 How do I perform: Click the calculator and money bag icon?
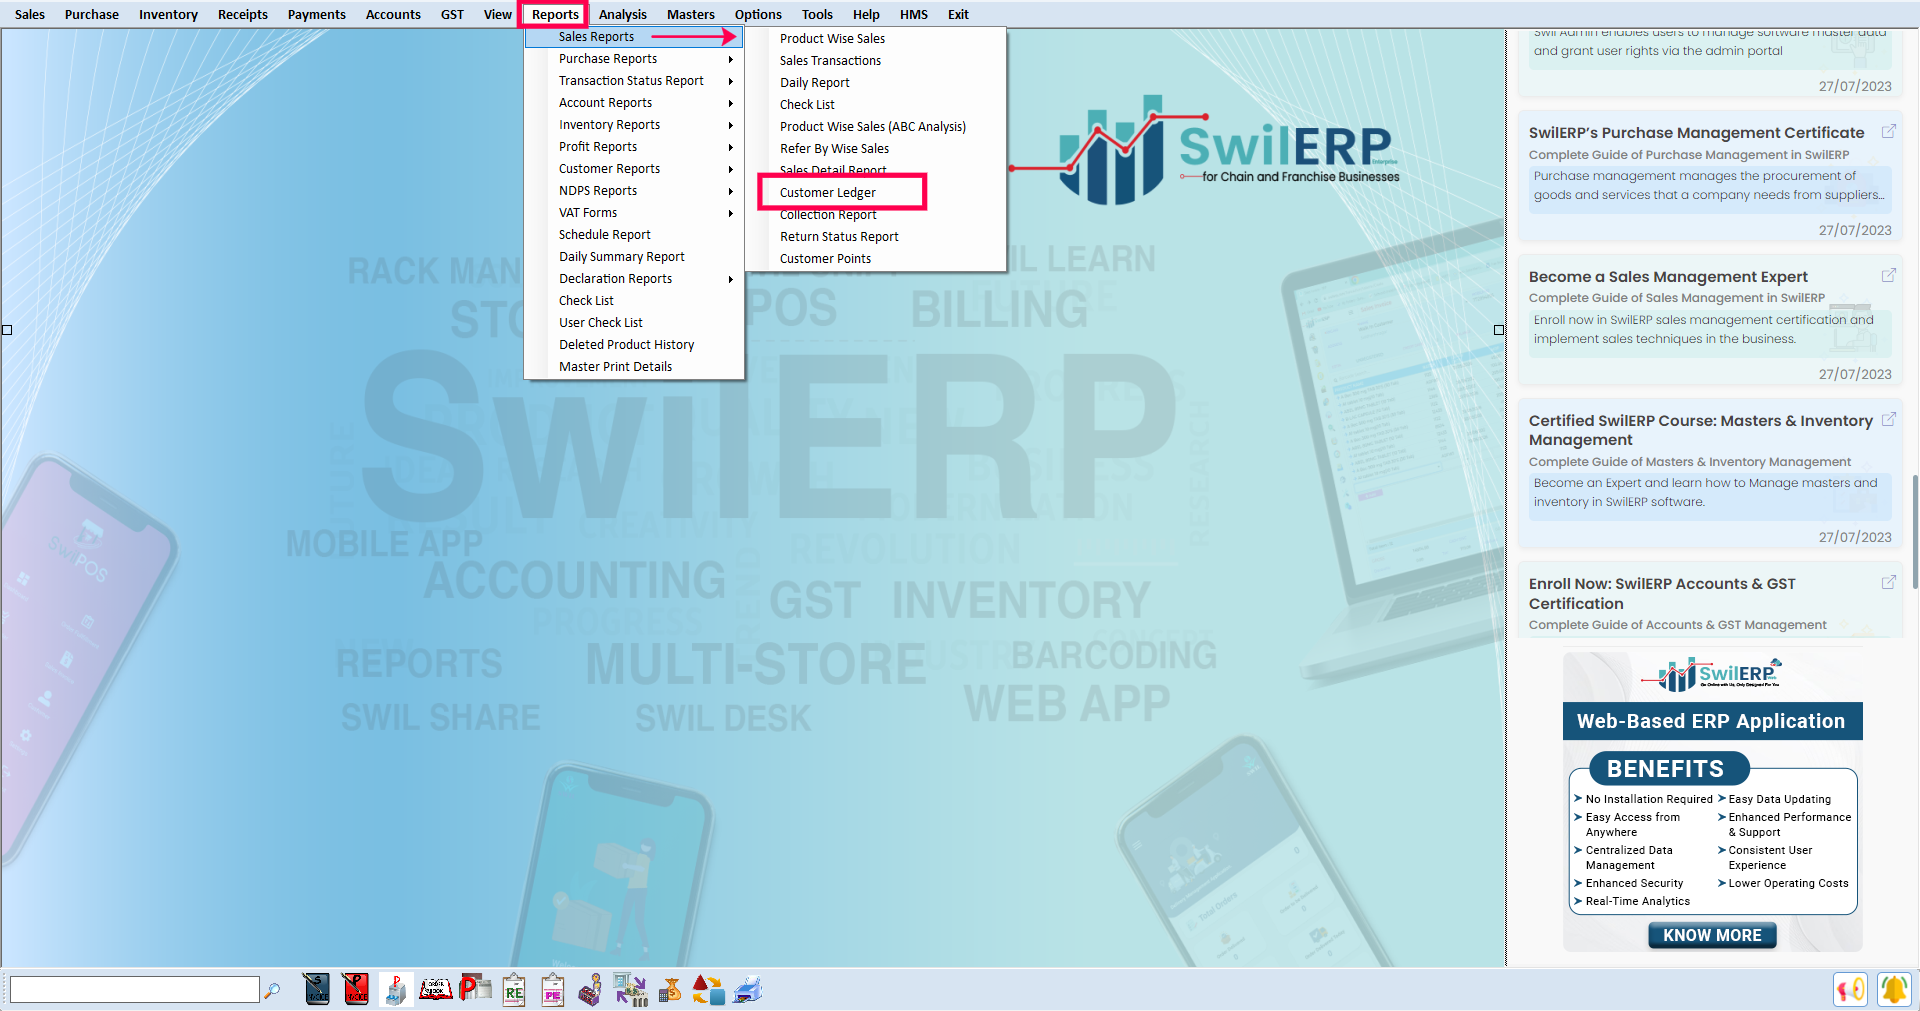[670, 989]
